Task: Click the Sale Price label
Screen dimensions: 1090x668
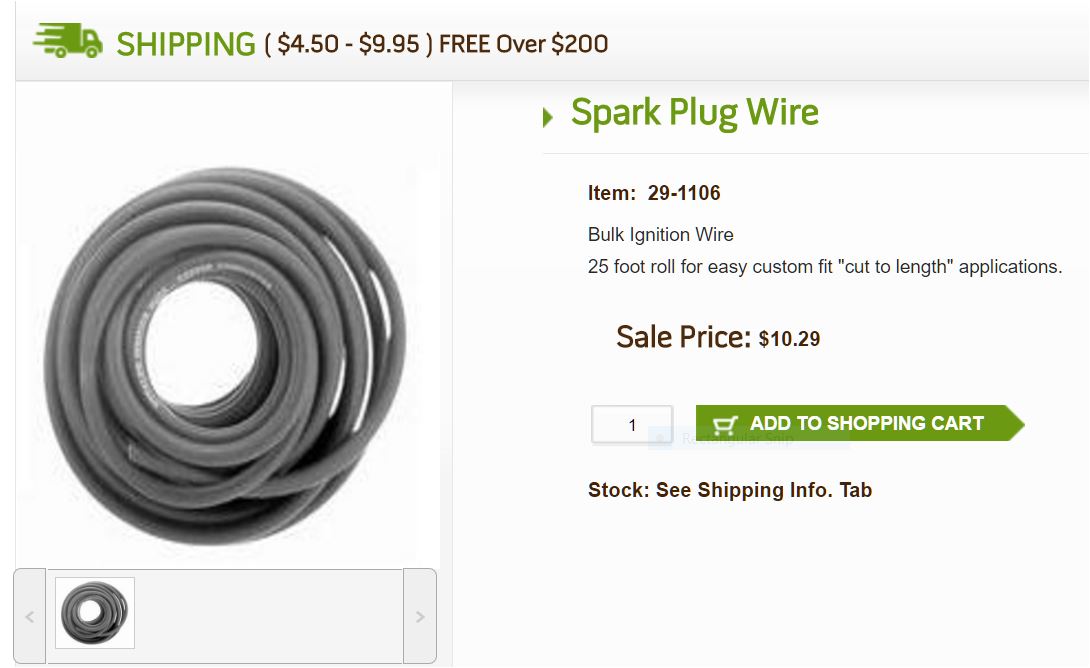Action: tap(683, 337)
